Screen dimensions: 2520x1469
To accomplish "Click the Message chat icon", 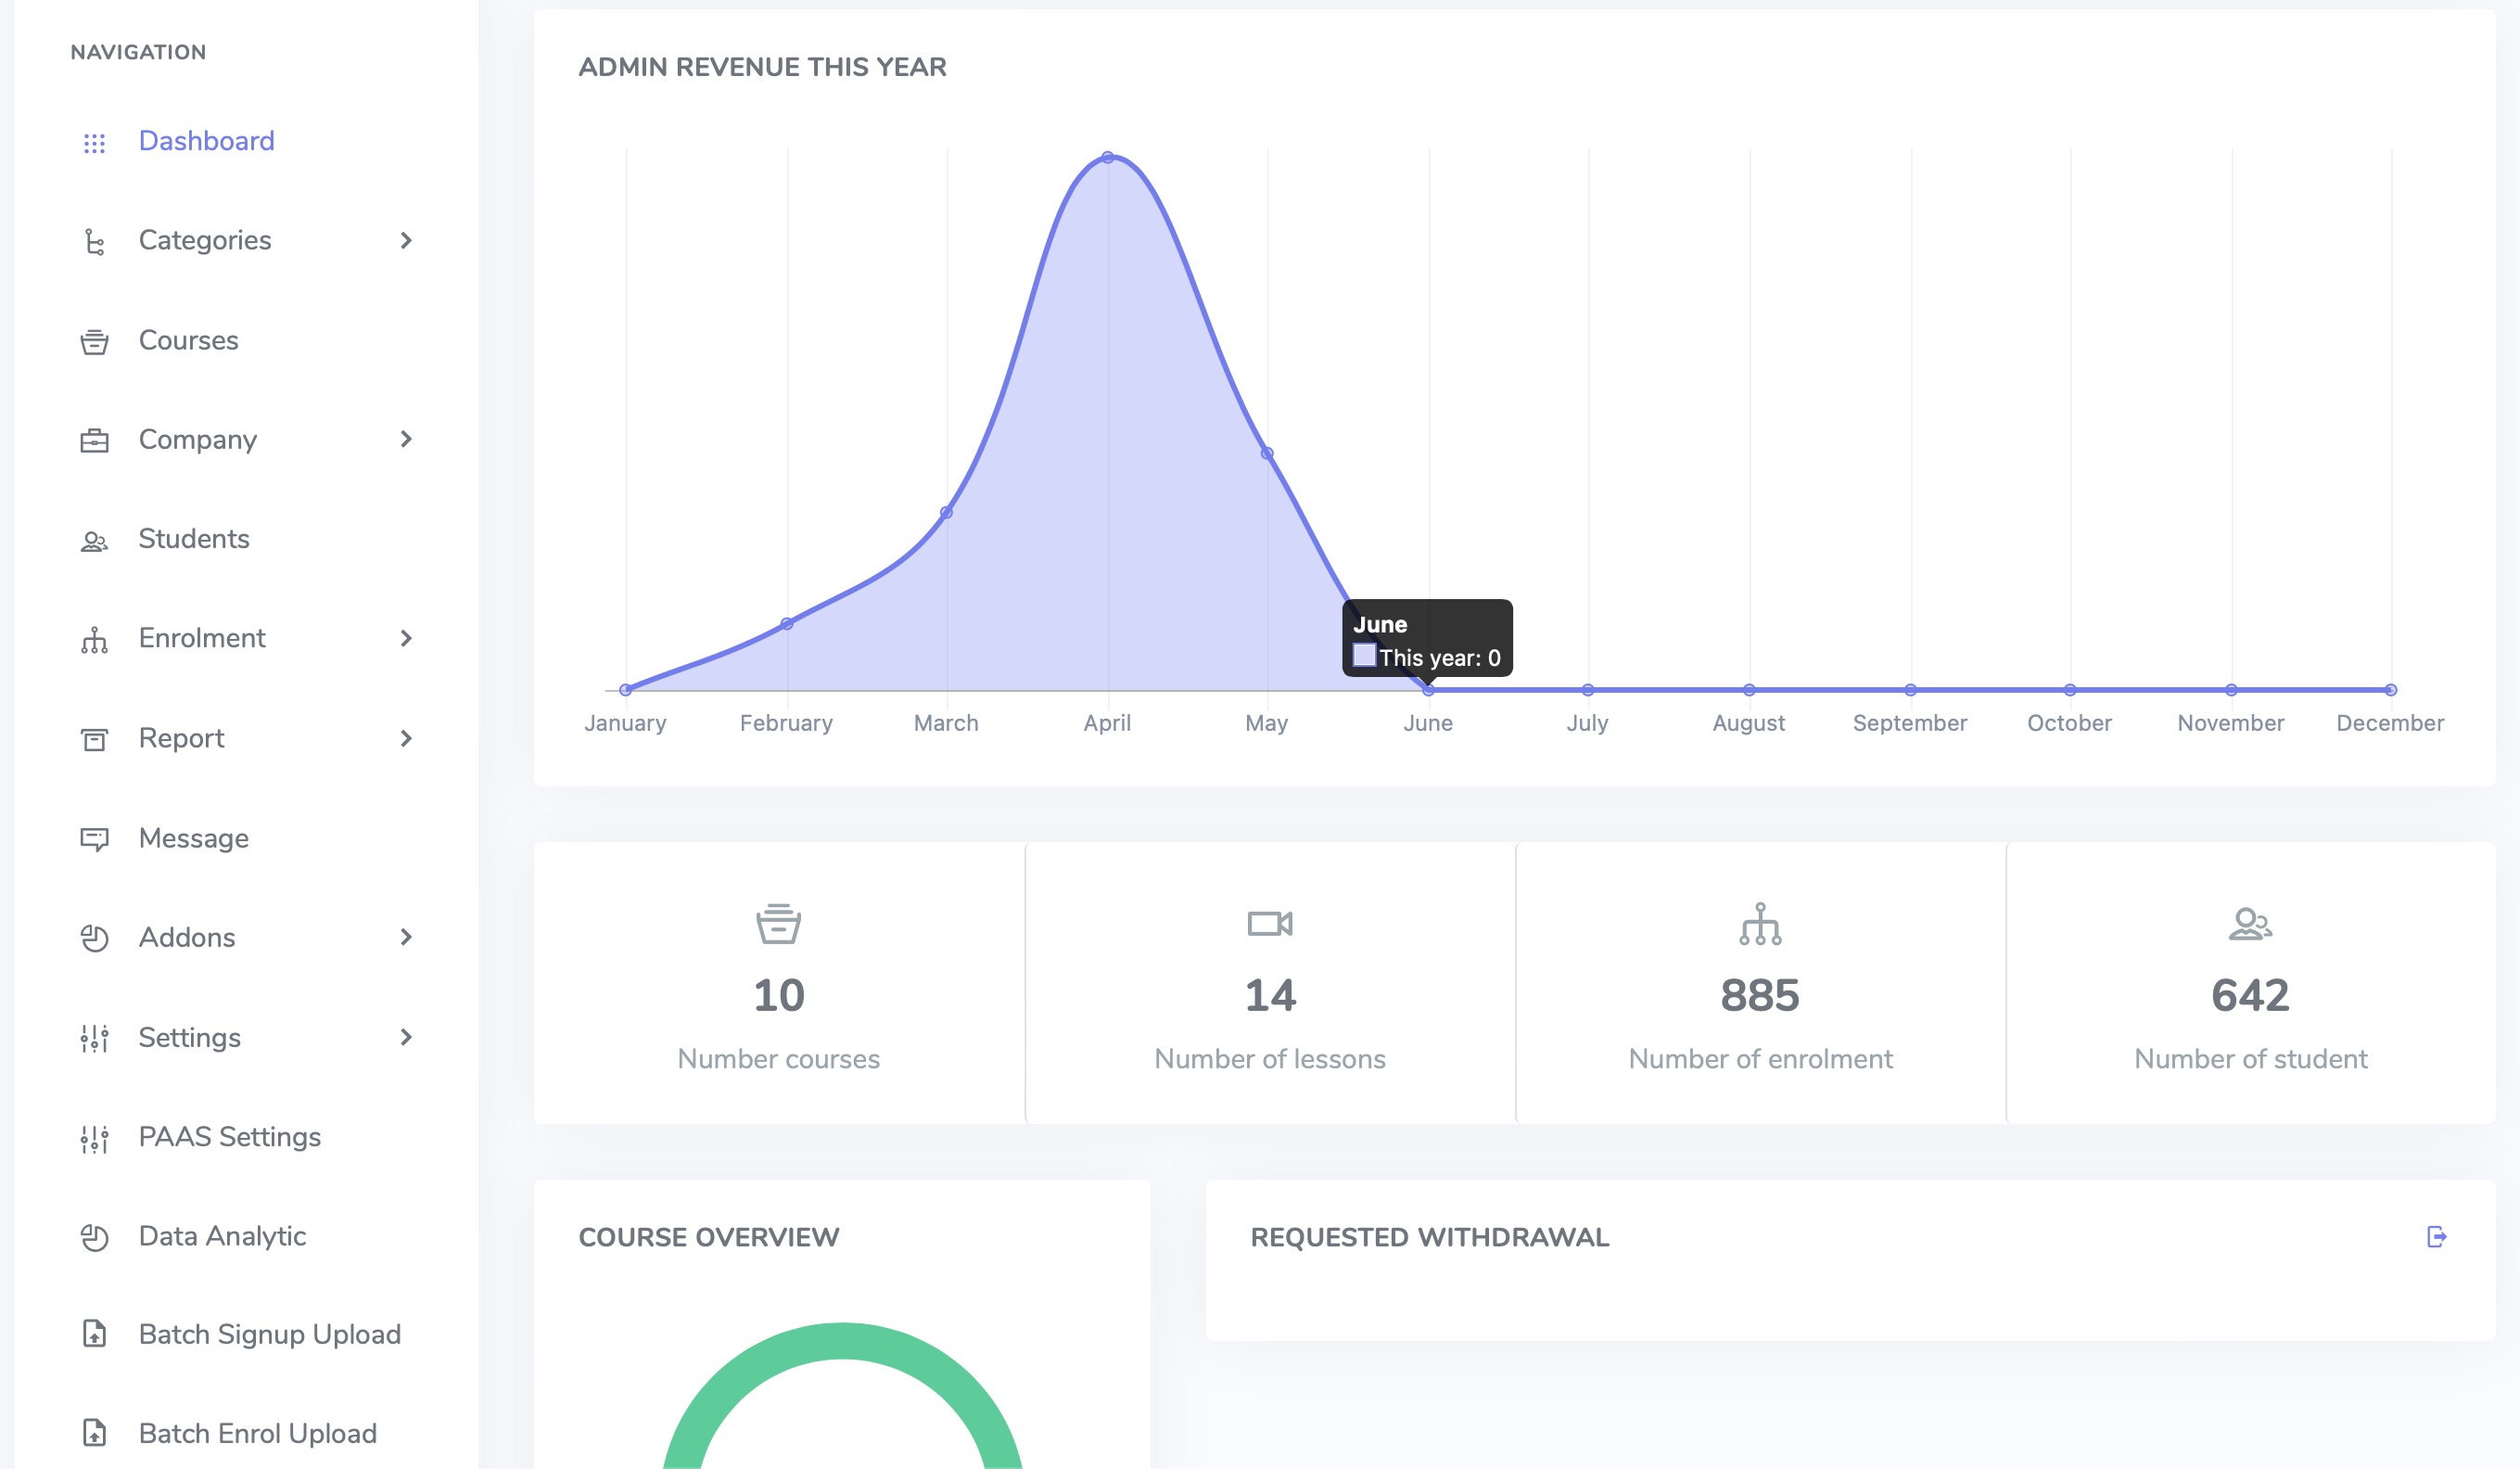I will pyautogui.click(x=94, y=839).
